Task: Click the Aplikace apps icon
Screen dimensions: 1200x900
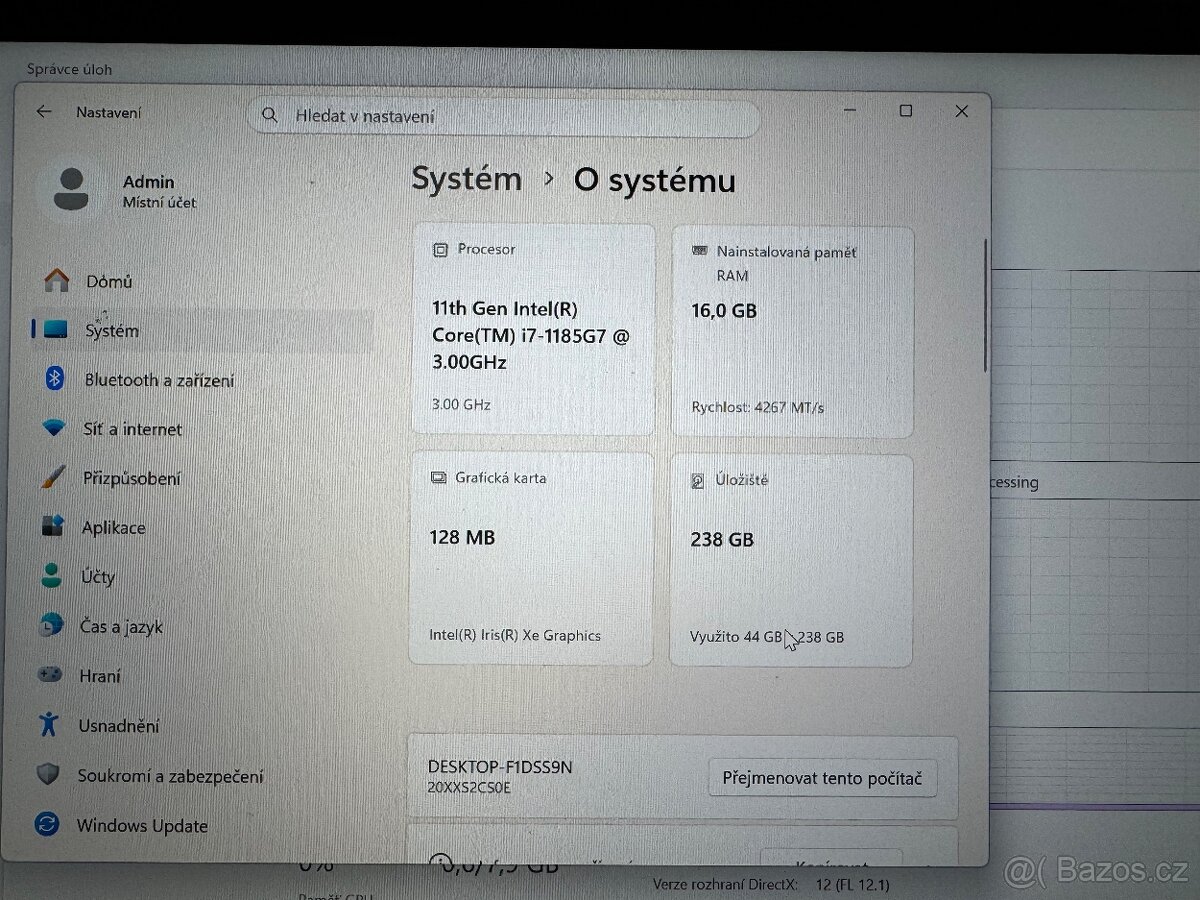Action: point(52,526)
